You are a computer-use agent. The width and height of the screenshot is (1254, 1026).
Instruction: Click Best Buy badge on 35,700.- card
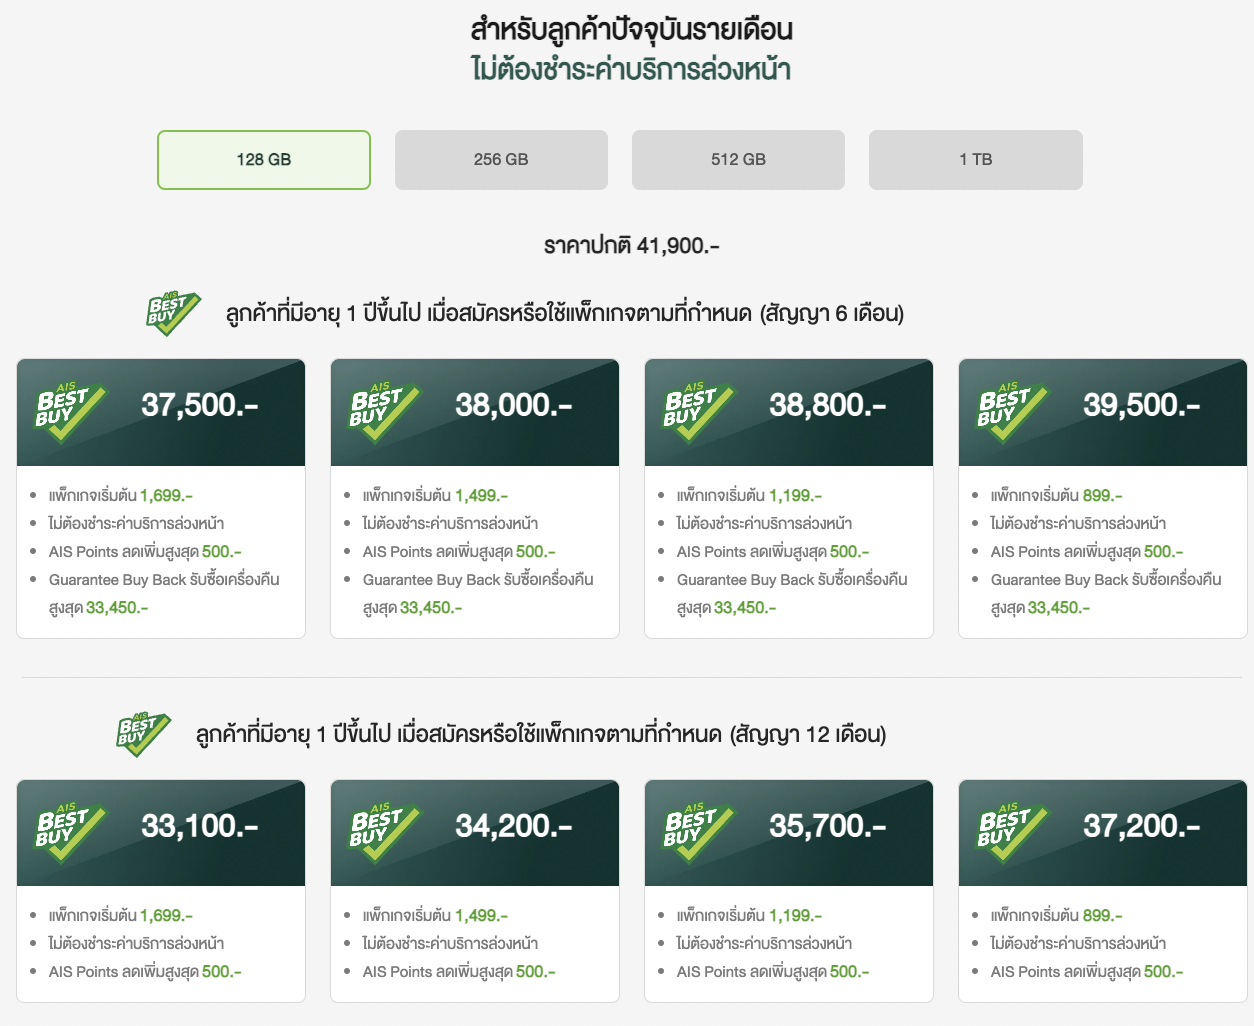tap(698, 832)
